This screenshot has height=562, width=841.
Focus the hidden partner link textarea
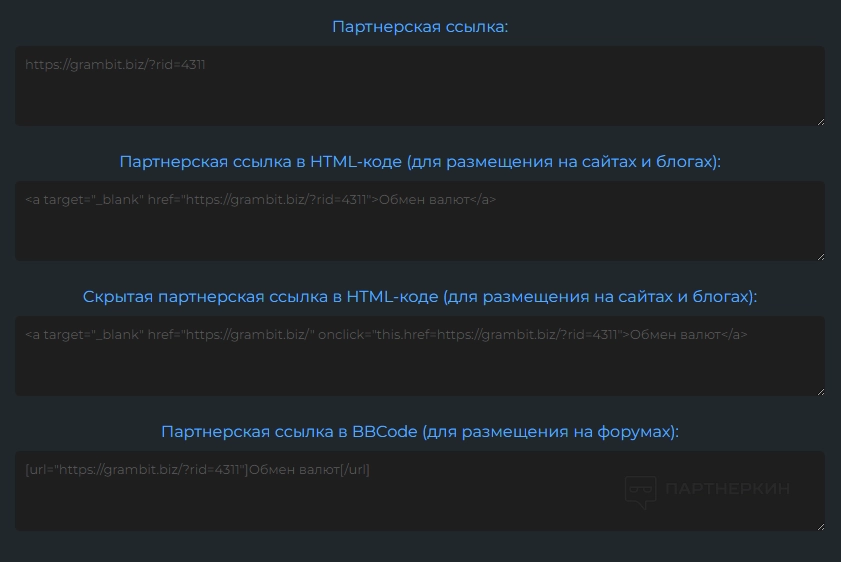click(420, 368)
